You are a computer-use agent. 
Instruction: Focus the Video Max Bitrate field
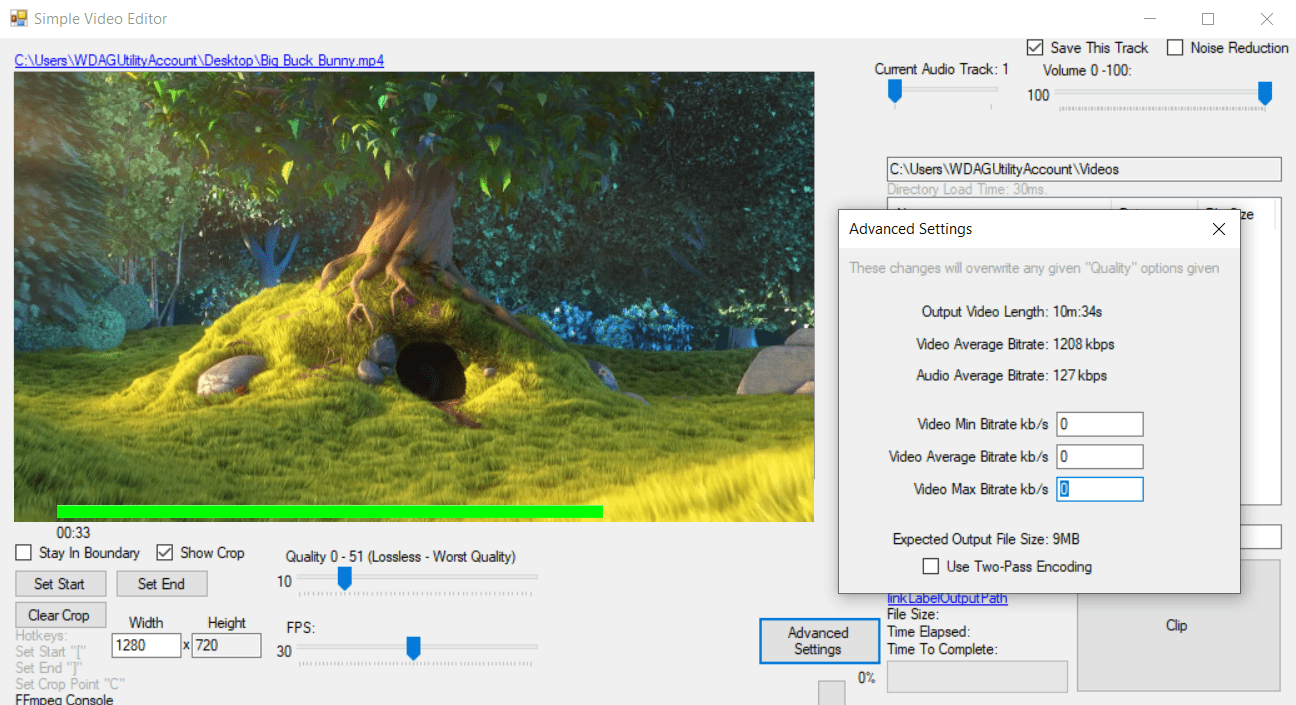pos(1099,489)
